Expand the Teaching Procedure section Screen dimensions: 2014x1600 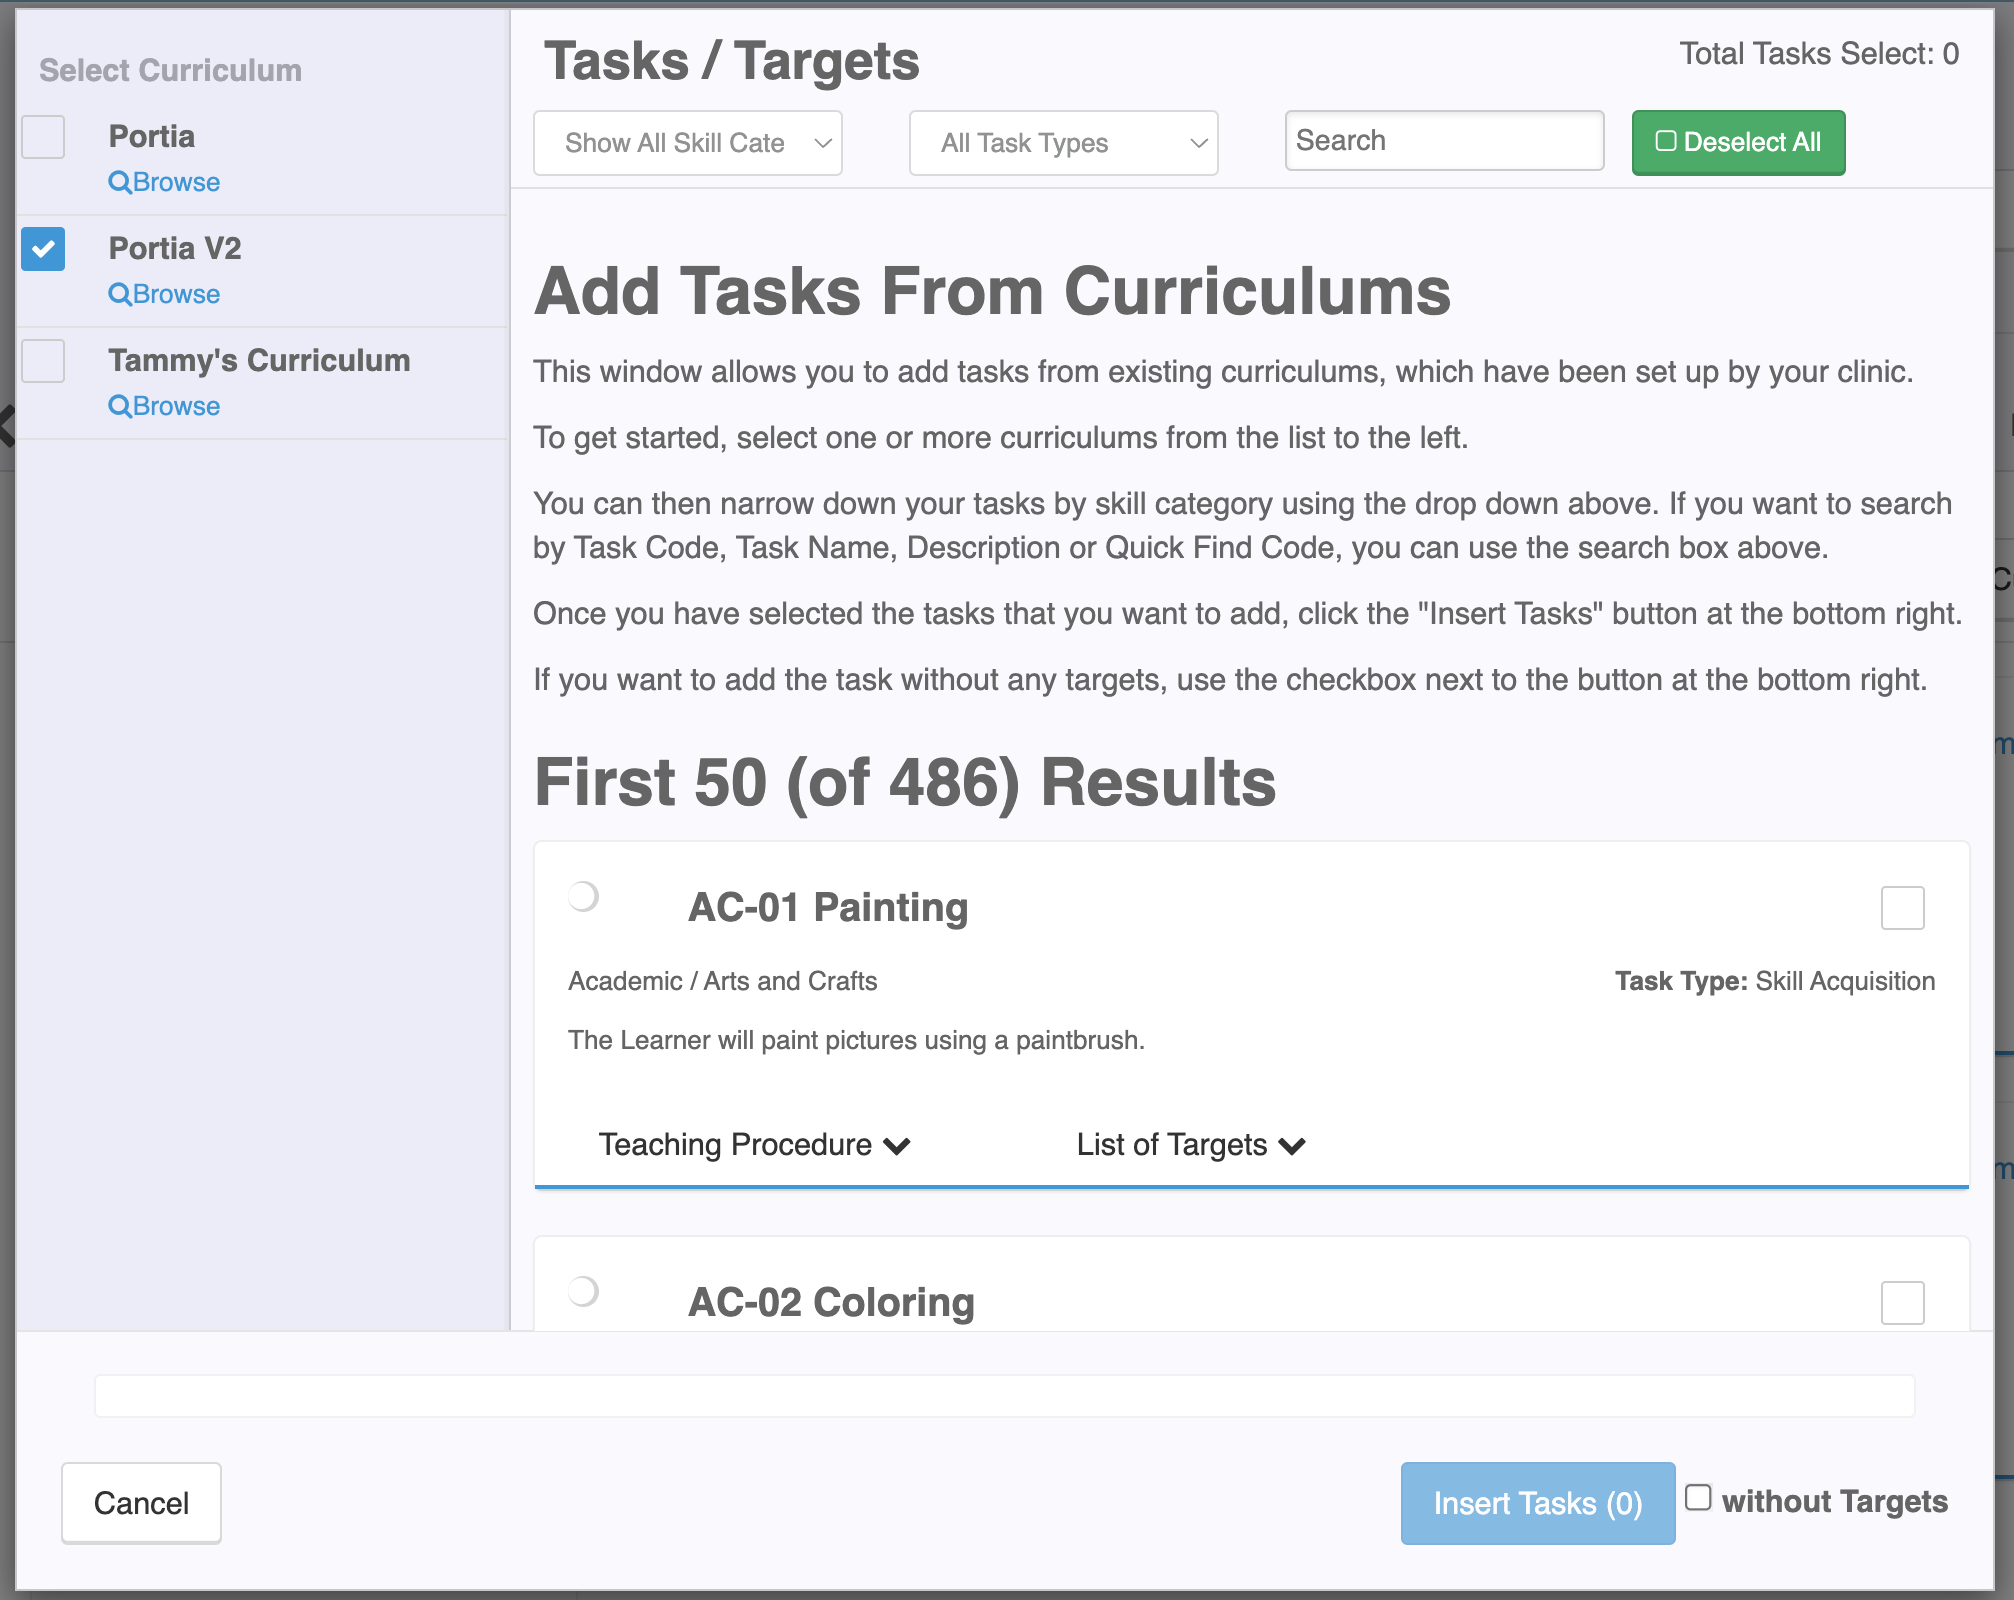[736, 1145]
